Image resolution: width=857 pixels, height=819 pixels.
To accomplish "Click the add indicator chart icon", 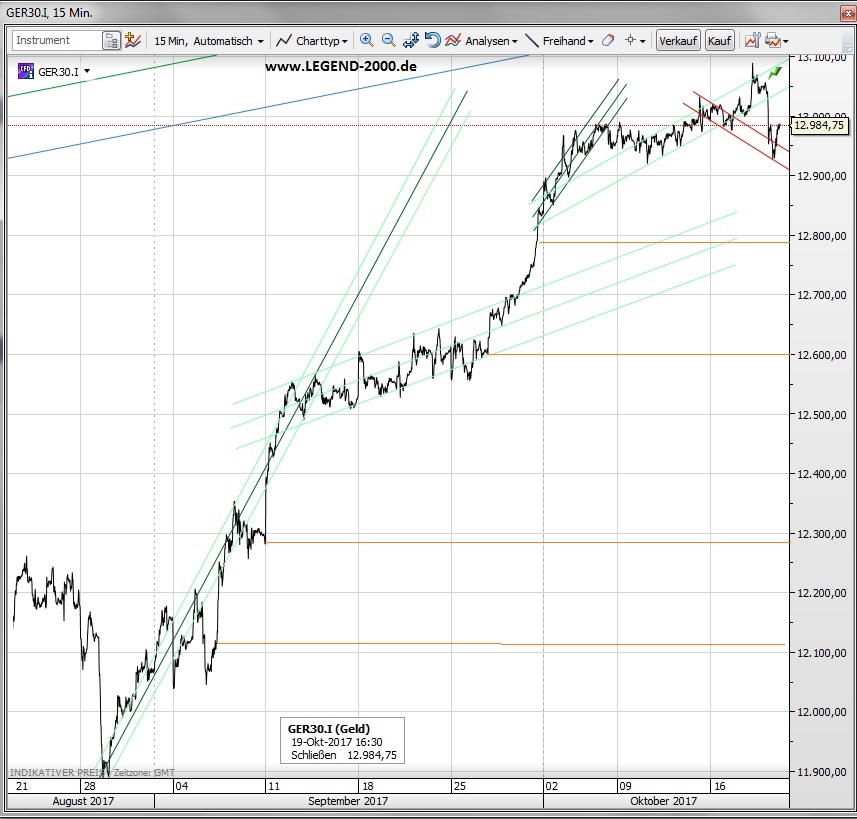I will pos(133,40).
